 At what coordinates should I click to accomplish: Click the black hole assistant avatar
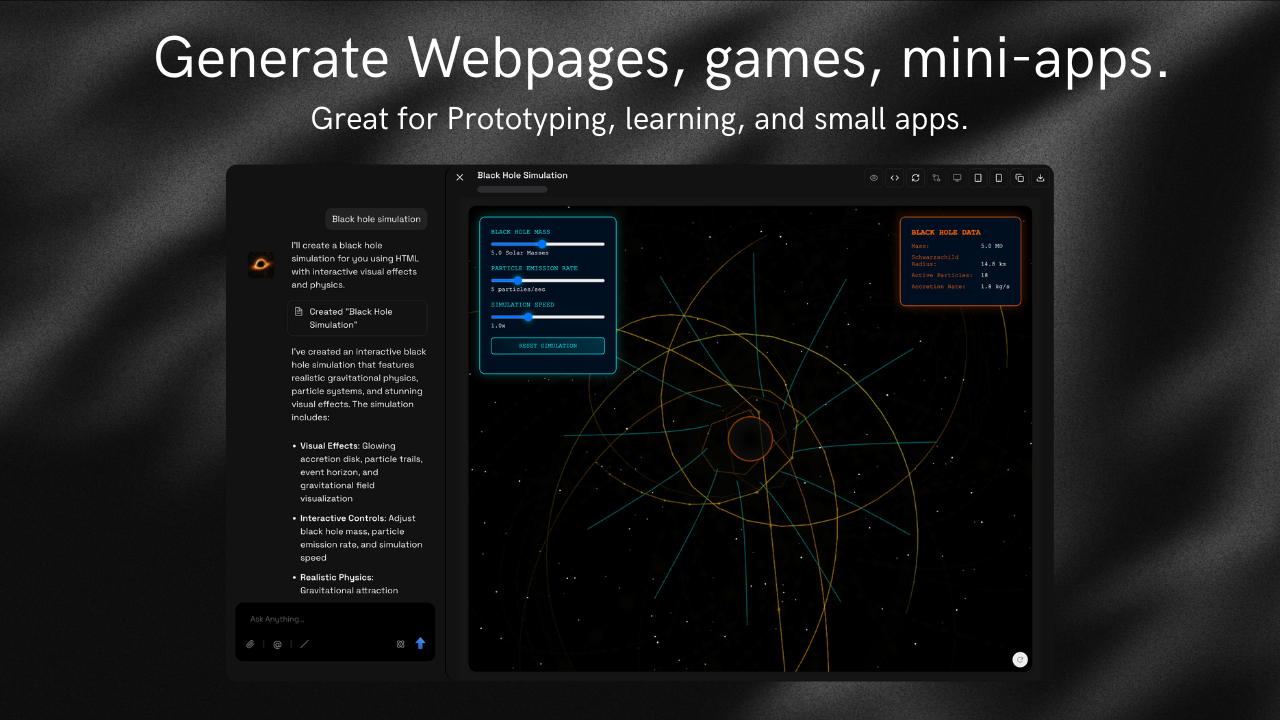coord(261,264)
